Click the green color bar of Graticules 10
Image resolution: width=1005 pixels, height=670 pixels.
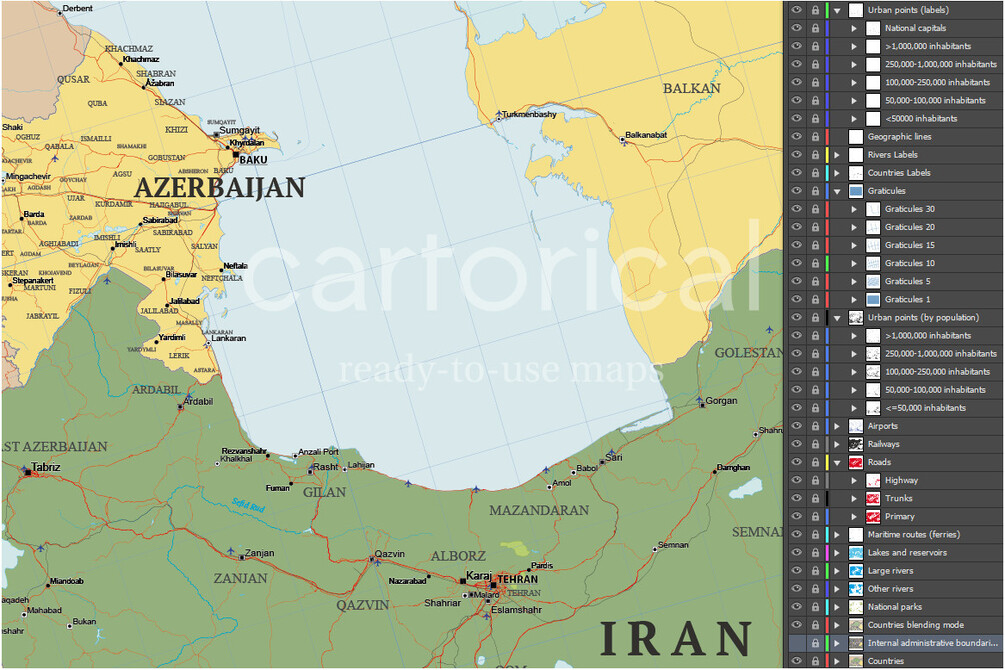827,264
